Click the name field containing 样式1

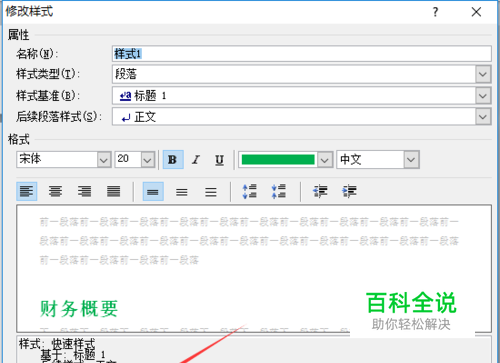302,54
